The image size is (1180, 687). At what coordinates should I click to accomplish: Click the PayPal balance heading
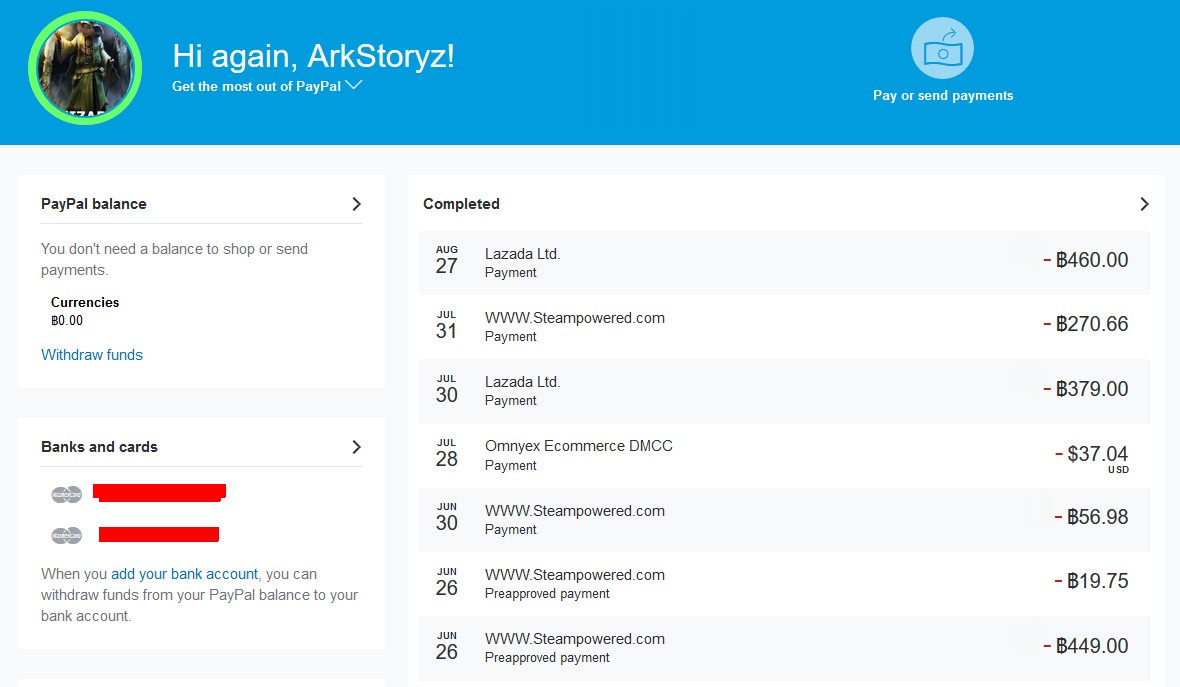(x=94, y=204)
